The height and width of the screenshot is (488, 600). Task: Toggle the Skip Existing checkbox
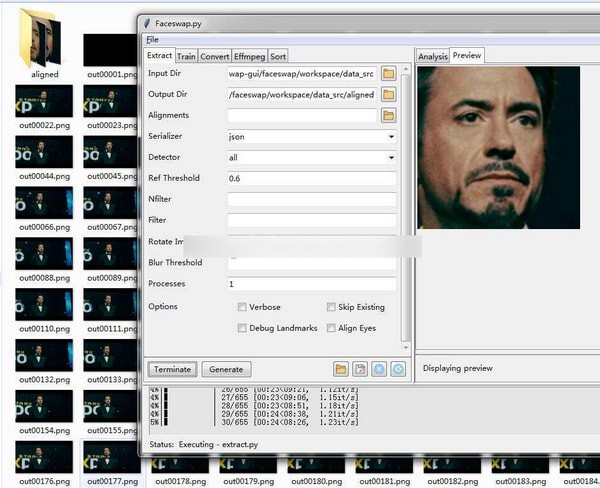(331, 307)
